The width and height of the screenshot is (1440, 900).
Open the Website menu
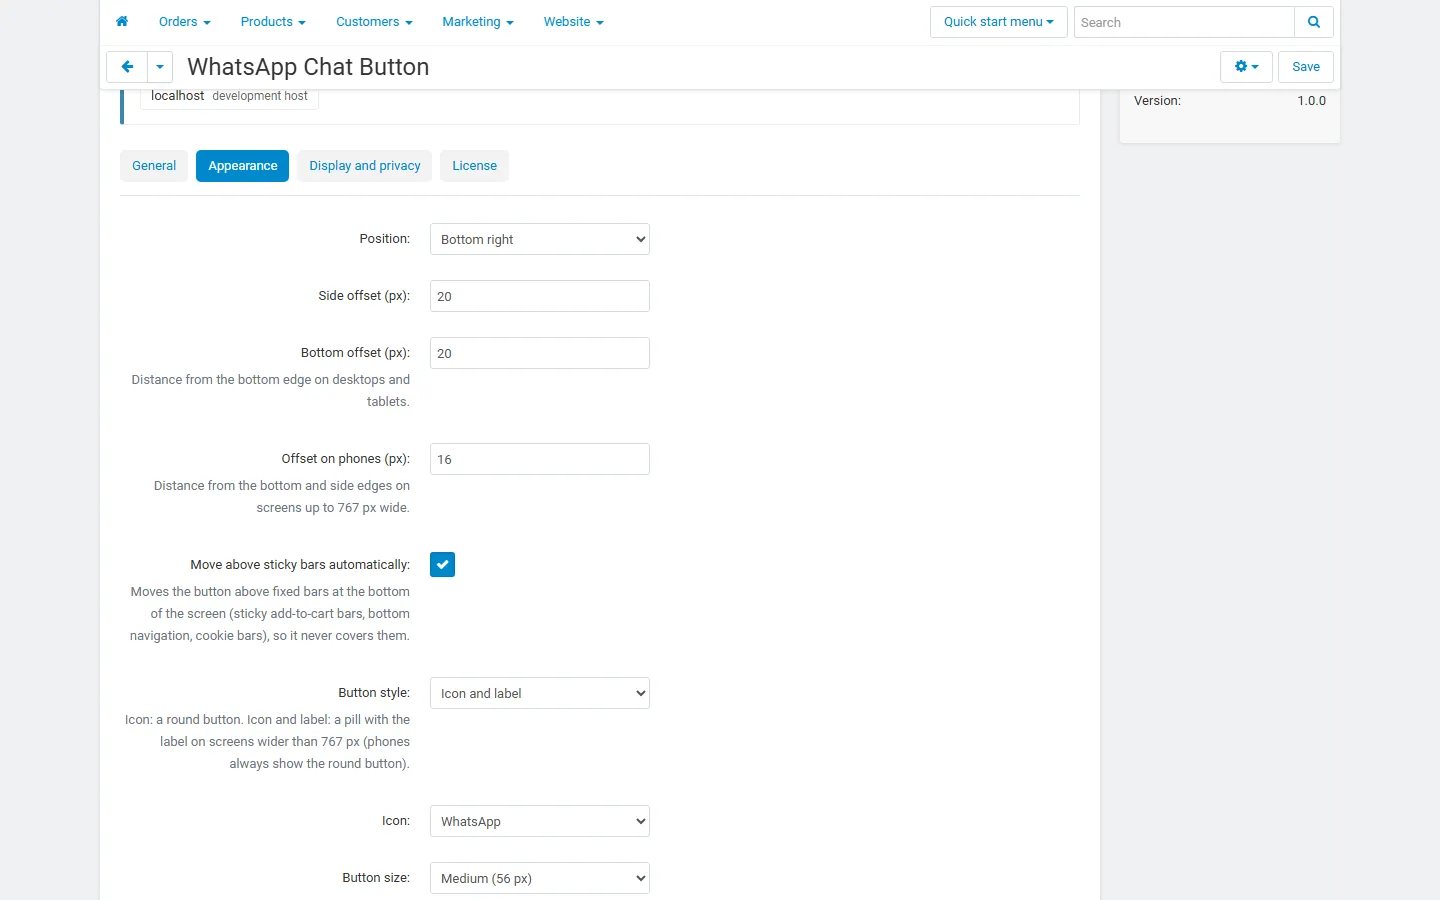click(x=574, y=22)
